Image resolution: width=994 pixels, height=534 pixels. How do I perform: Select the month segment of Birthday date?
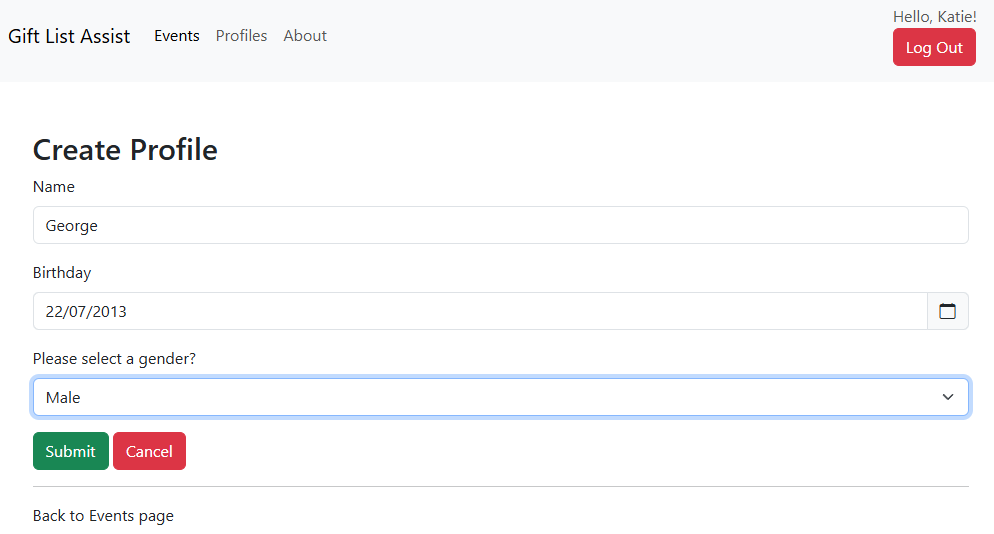[x=79, y=311]
